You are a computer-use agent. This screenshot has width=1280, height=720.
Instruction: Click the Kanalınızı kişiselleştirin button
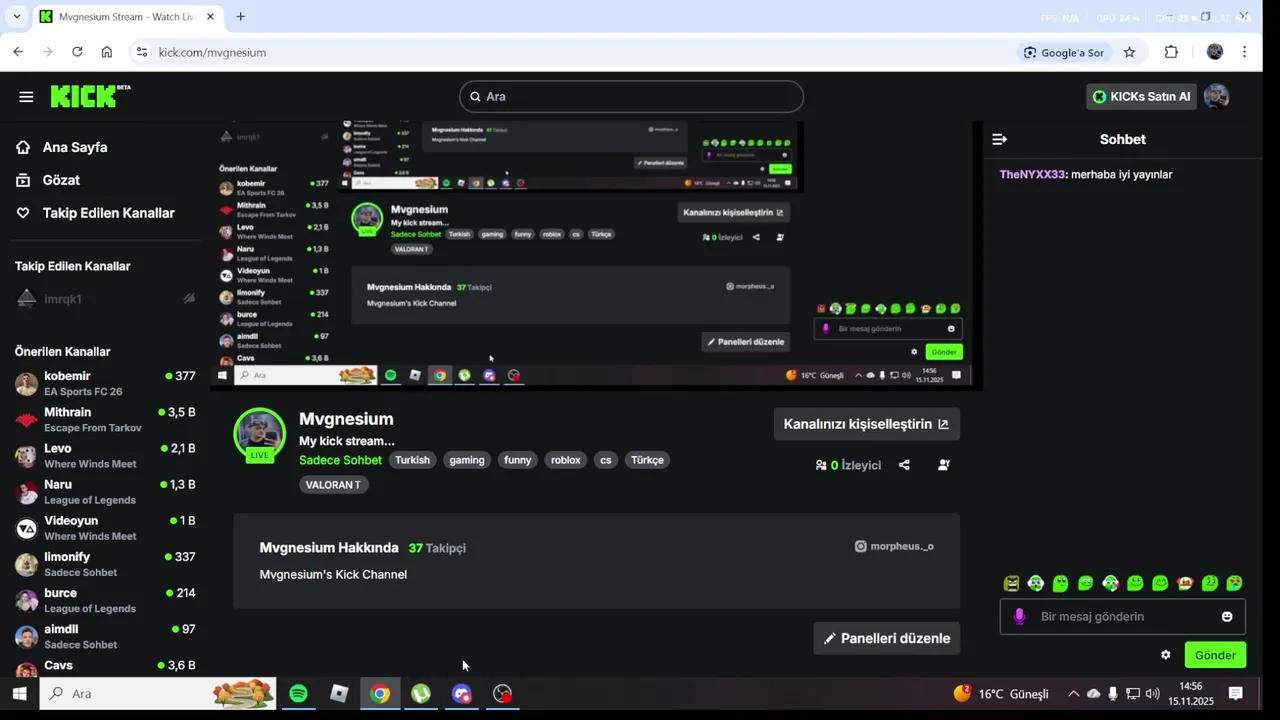point(866,424)
